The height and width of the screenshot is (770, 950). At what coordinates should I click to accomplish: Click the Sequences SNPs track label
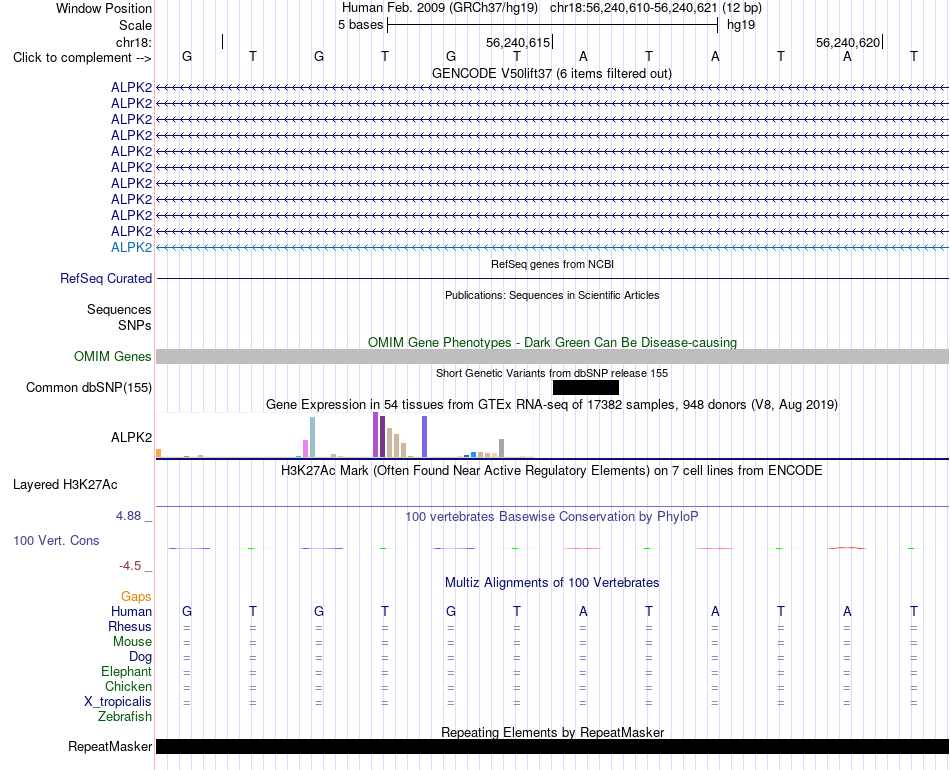119,317
